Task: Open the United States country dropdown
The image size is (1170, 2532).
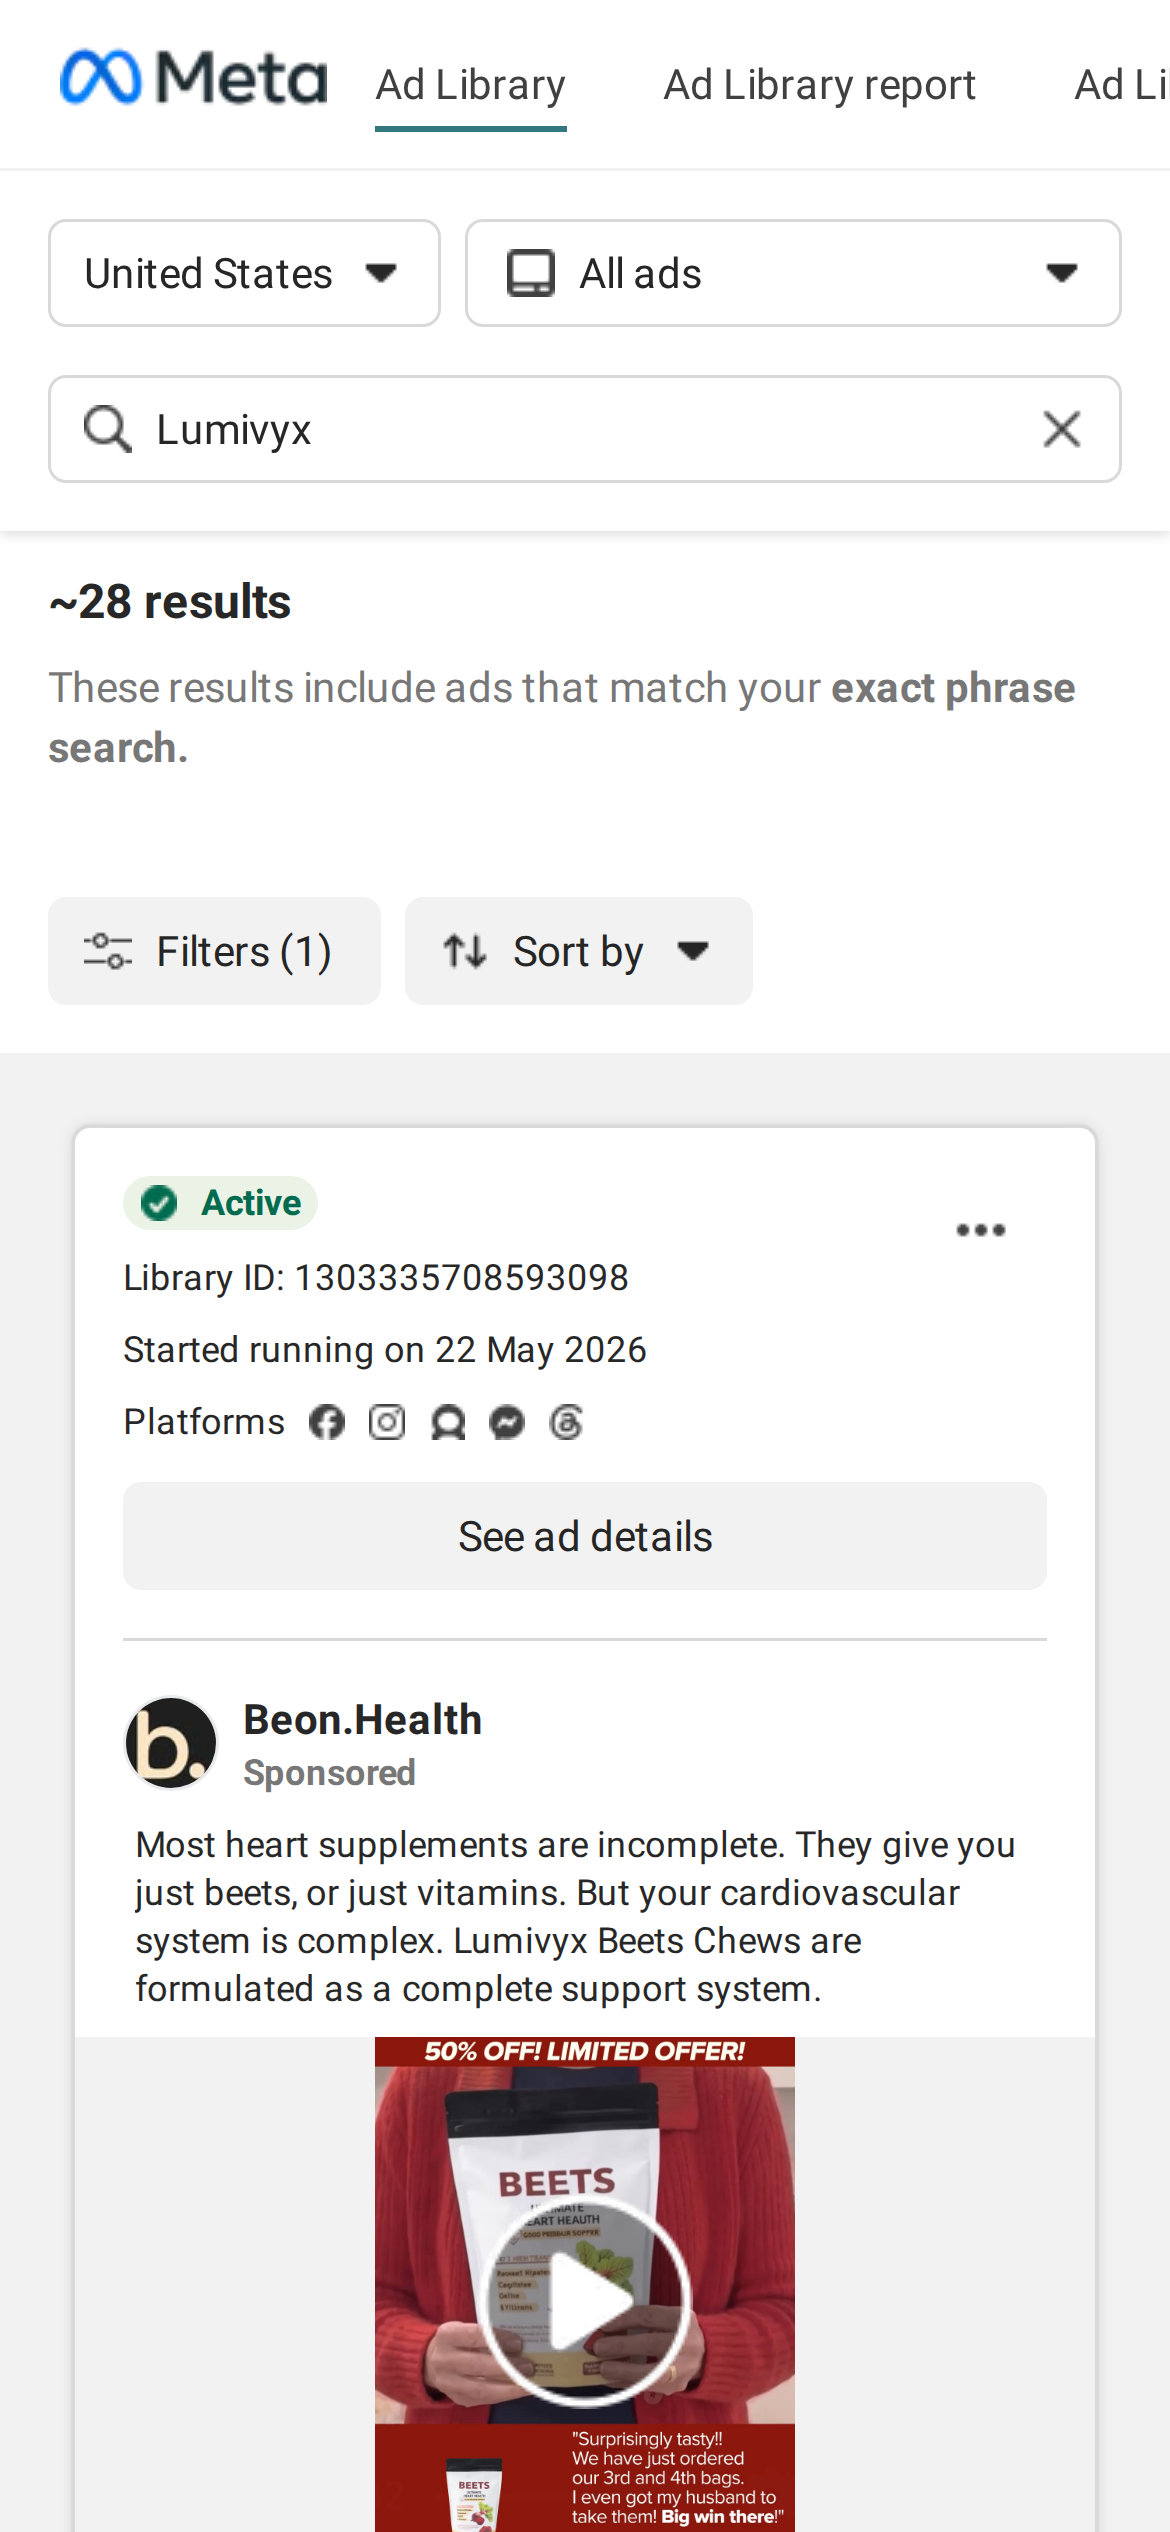Action: [244, 273]
